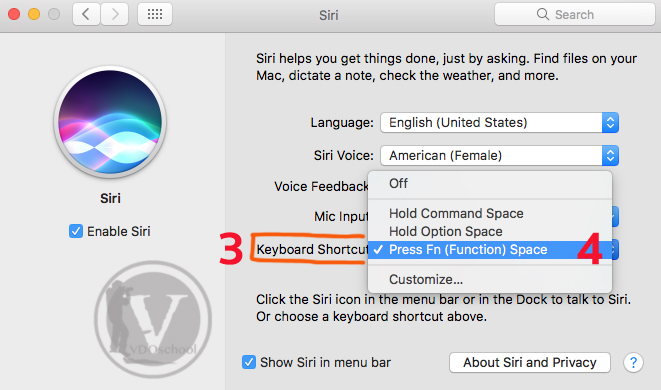This screenshot has width=661, height=390.
Task: Open help with the question mark button
Action: [633, 362]
